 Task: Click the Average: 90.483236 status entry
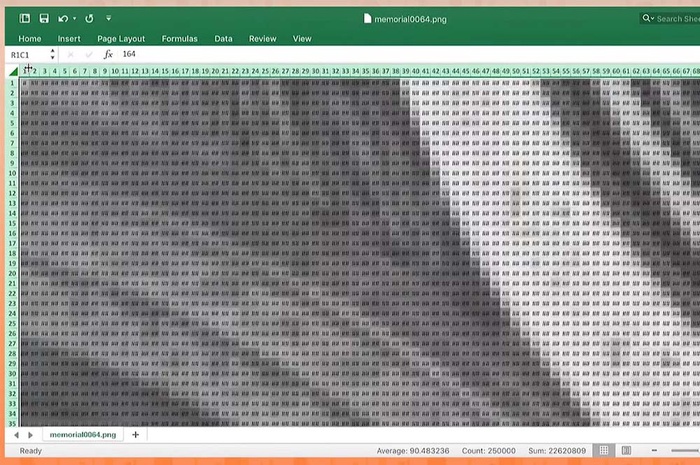point(413,451)
